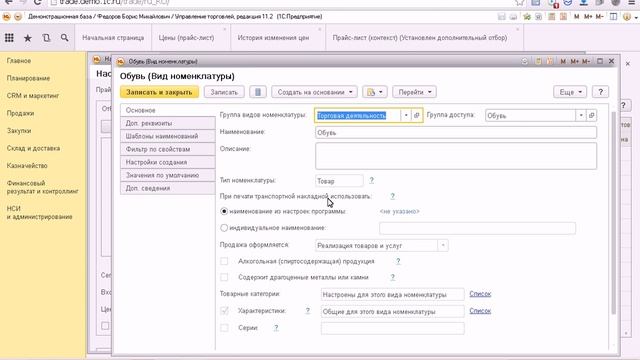Open the history icon in tools panel
This screenshot has height=360, width=640.
coord(46,38)
